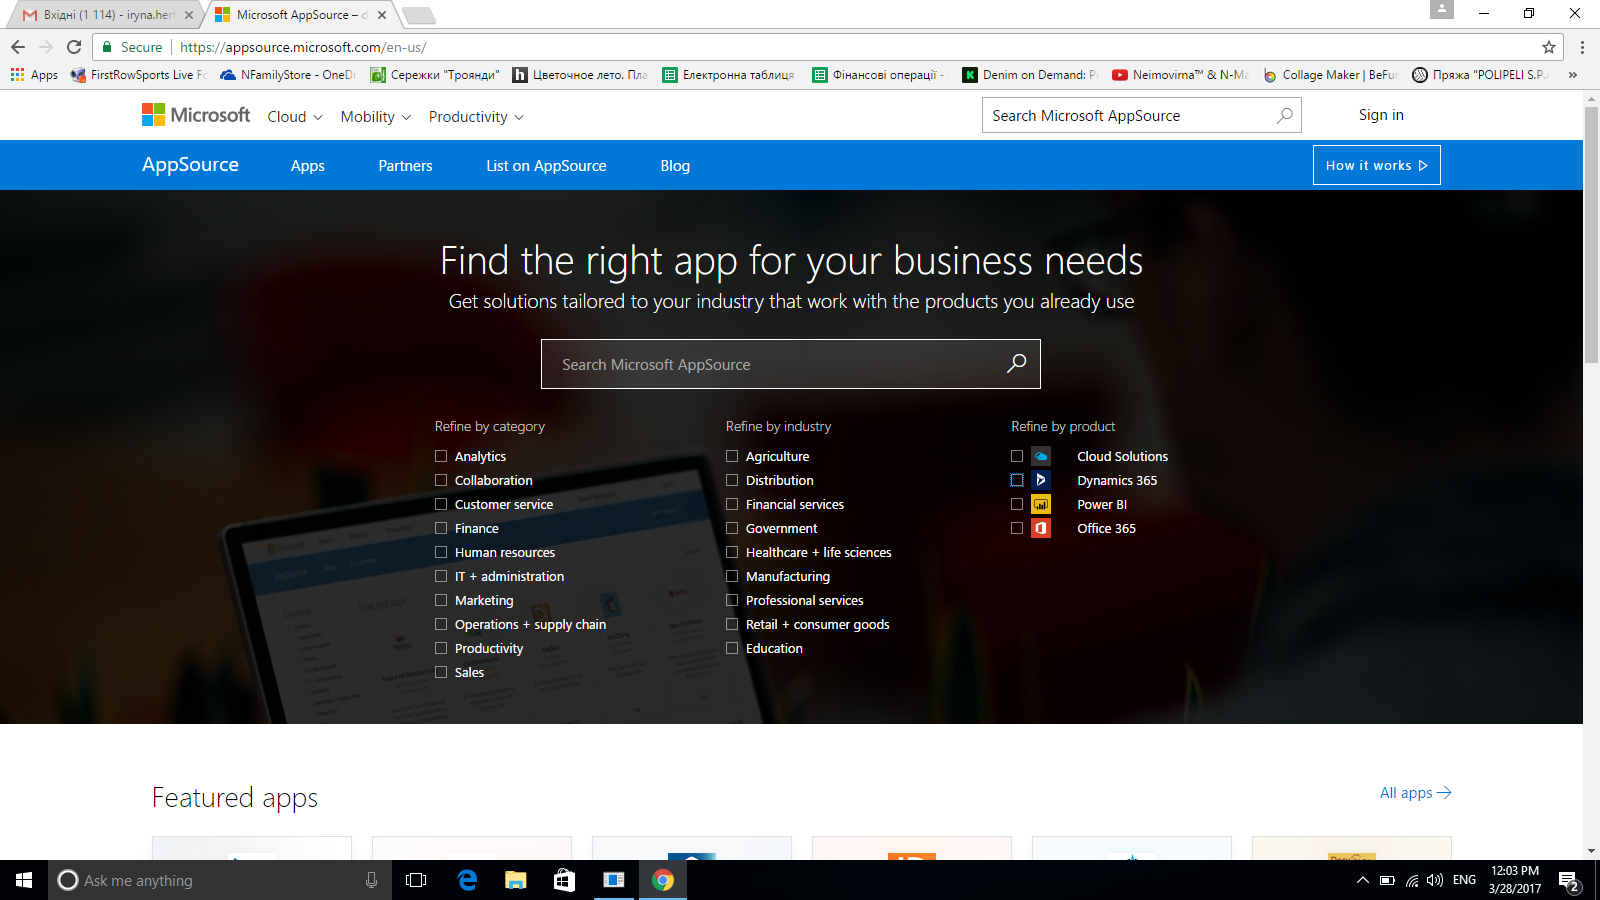Close the Gmail inbox tab
The height and width of the screenshot is (900, 1600).
pos(189,15)
